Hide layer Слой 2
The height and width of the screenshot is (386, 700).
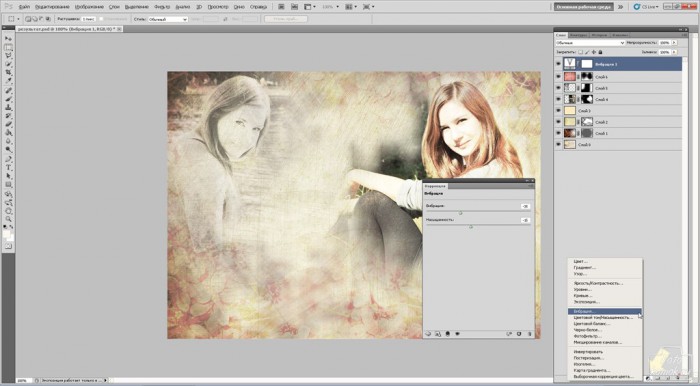[x=558, y=122]
